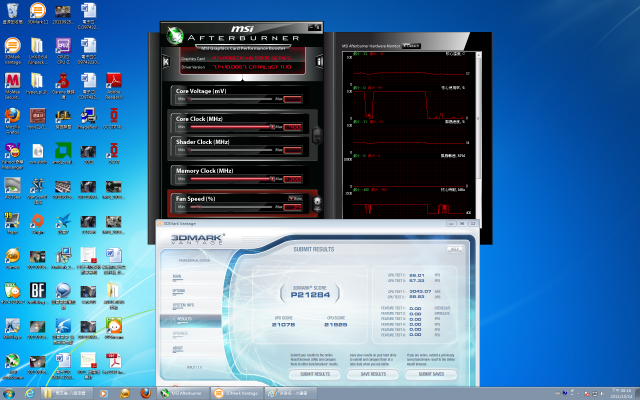Click the Recycle Bin desktop icon
This screenshot has width=640, height=400.
pos(12,13)
